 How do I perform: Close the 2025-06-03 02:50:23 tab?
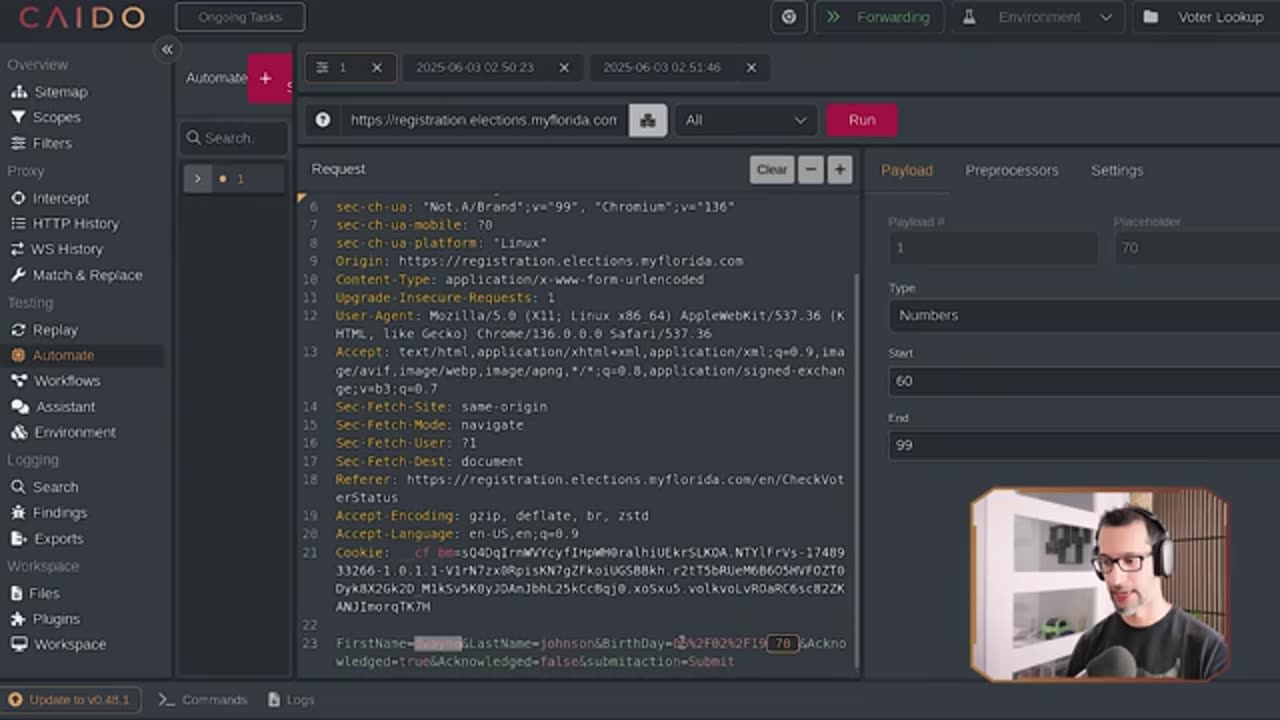click(564, 67)
